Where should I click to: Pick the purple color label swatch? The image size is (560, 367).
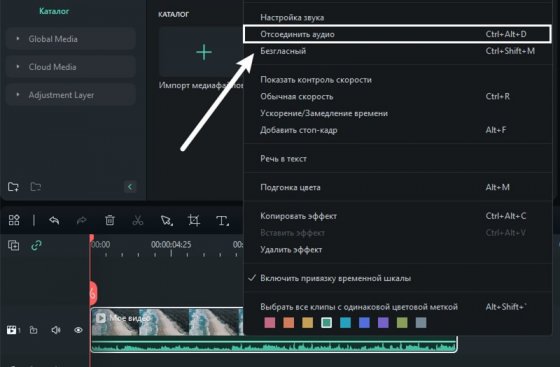pos(383,323)
